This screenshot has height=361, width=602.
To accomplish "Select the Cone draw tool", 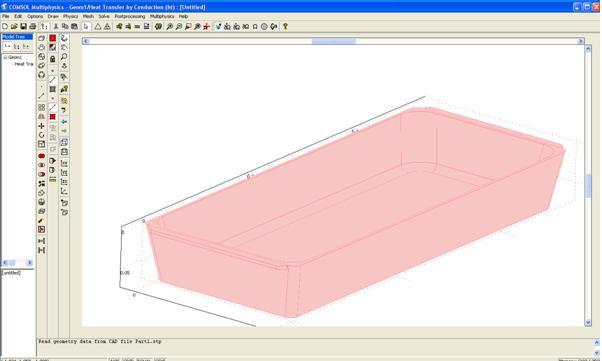I will 41,47.
